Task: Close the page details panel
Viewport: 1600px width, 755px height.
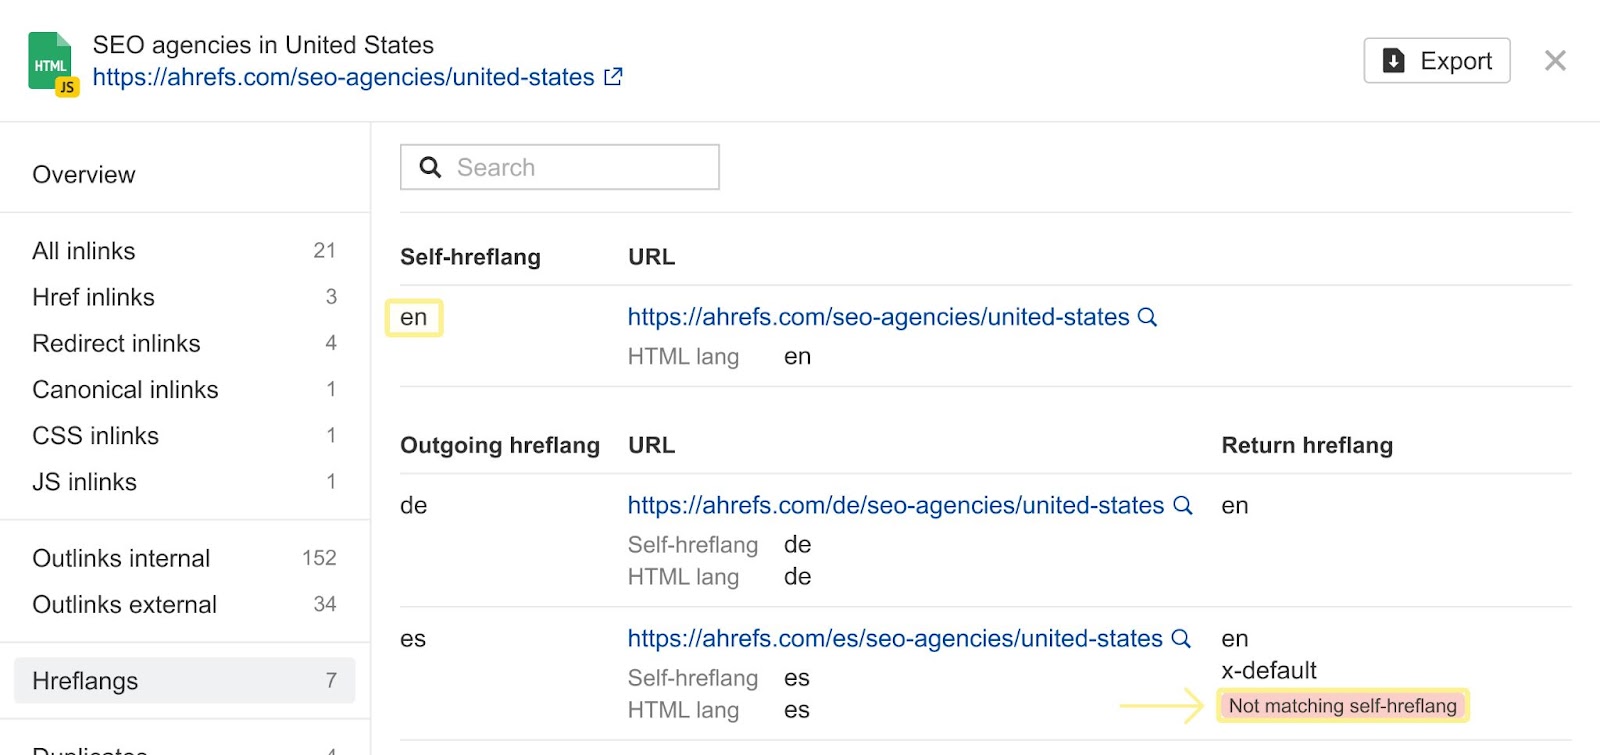Action: pyautogui.click(x=1554, y=61)
